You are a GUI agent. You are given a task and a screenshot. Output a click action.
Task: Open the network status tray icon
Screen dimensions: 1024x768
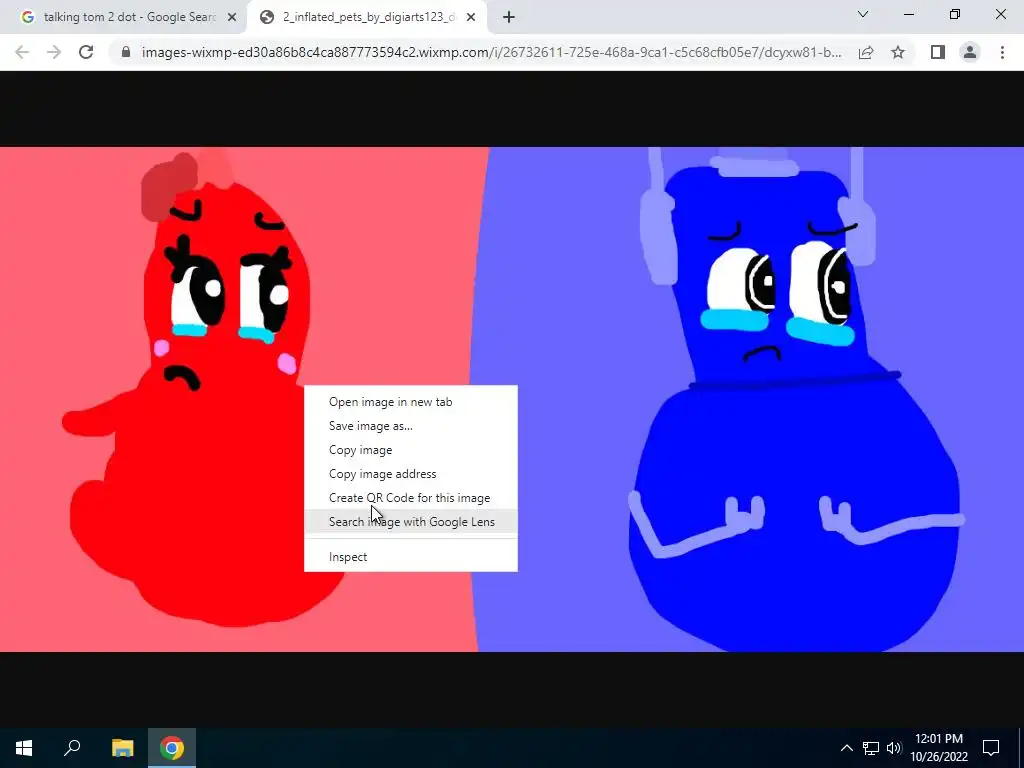click(871, 748)
